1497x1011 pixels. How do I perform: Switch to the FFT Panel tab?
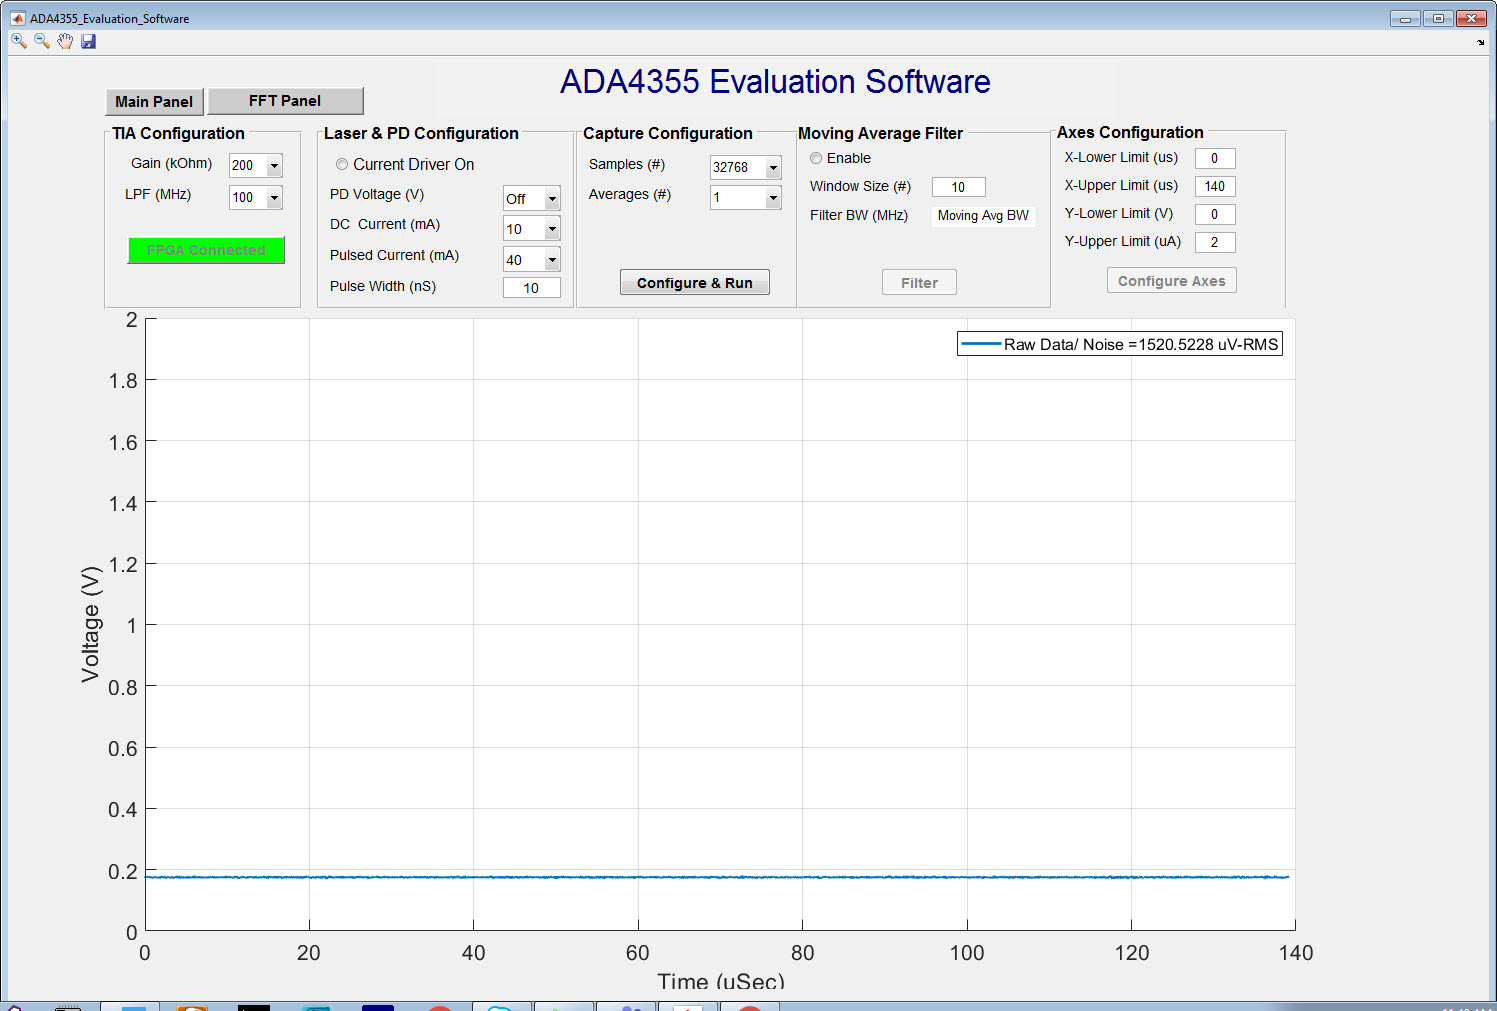coord(285,100)
